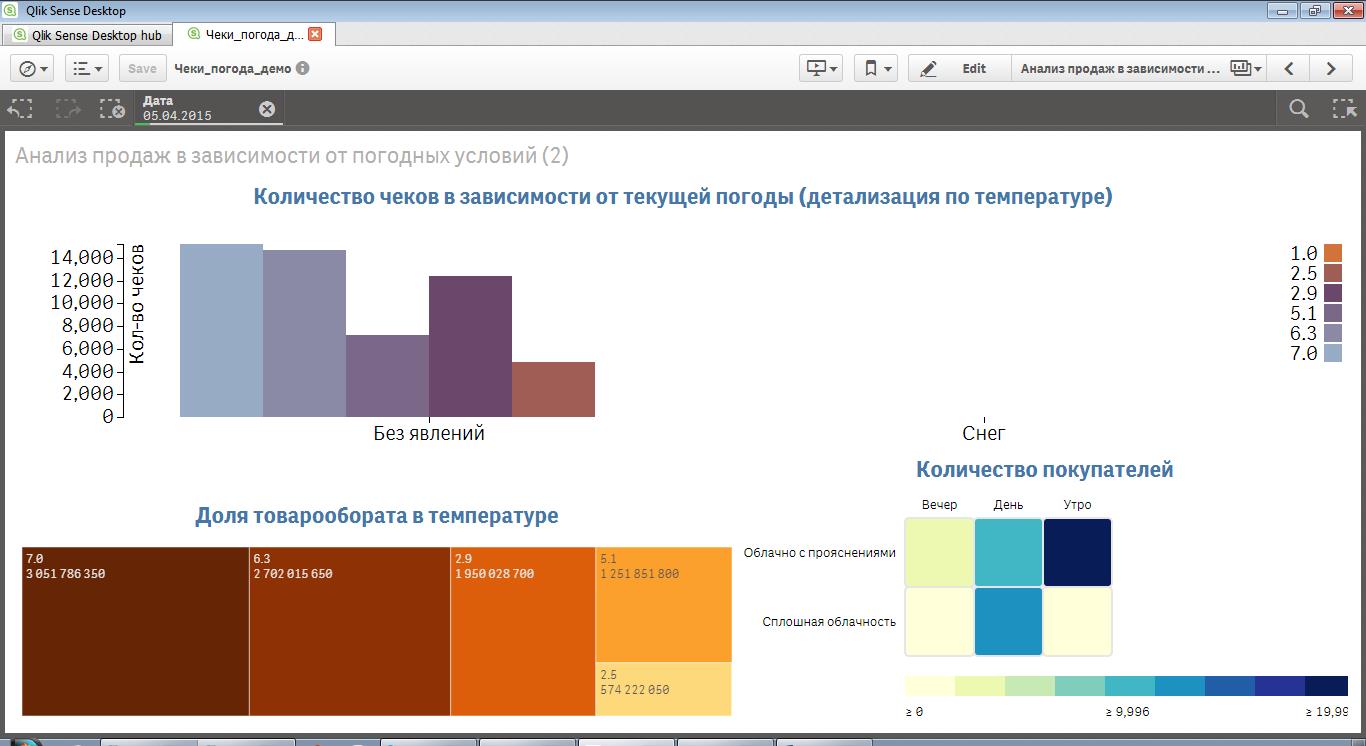Viewport: 1366px width, 746px height.
Task: Expand the list view menu dropdown
Action: (87, 68)
